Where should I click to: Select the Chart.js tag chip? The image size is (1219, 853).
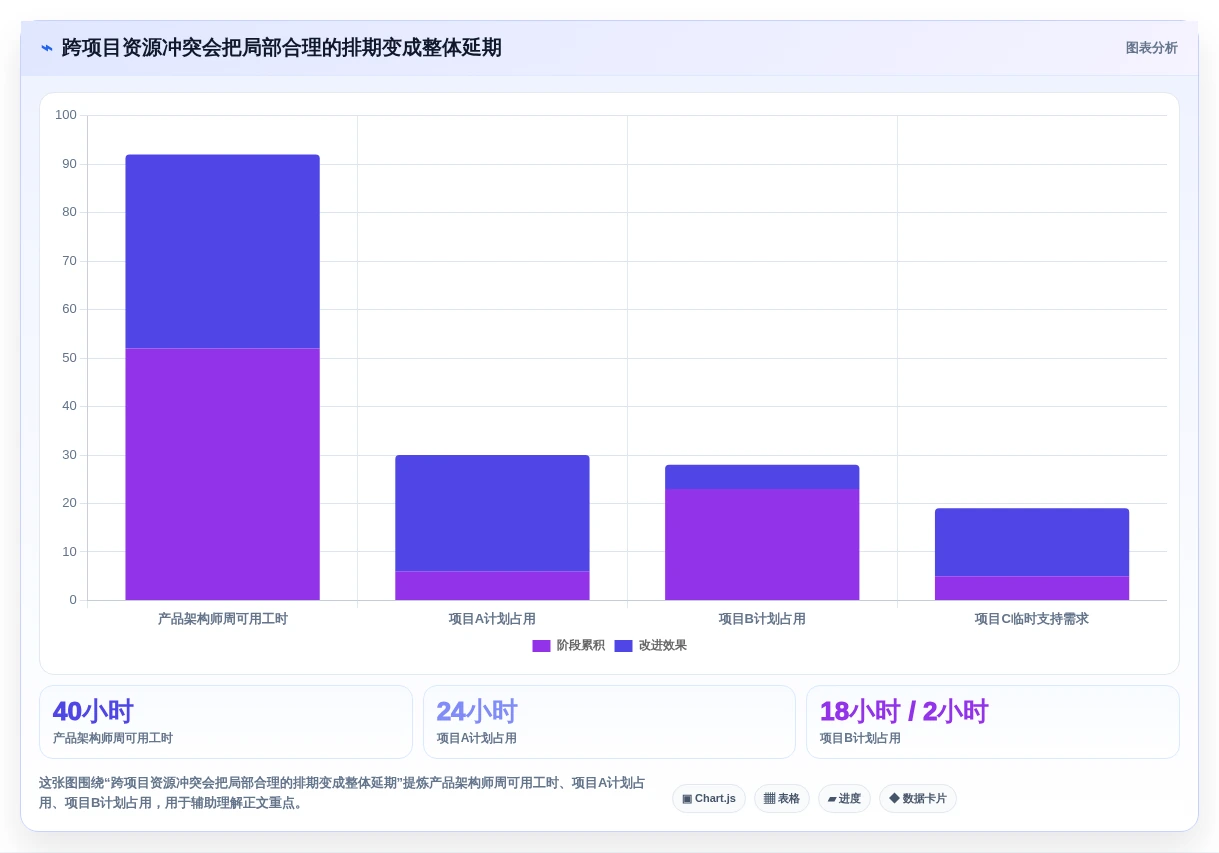point(709,798)
